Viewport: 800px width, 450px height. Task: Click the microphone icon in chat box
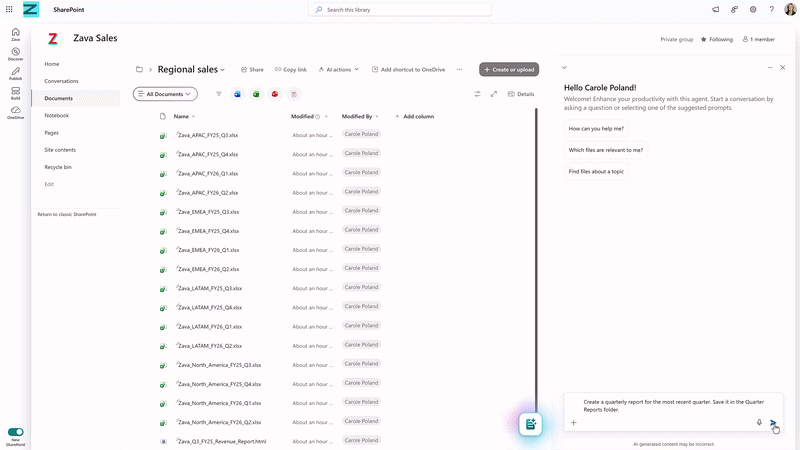759,422
